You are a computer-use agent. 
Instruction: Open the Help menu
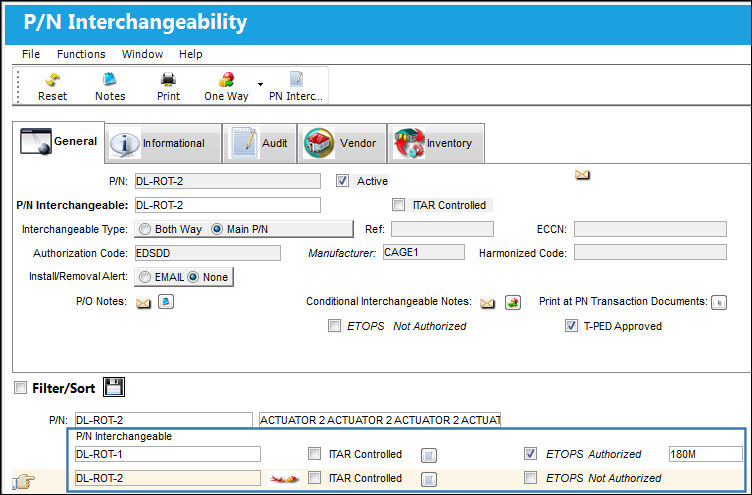point(190,54)
